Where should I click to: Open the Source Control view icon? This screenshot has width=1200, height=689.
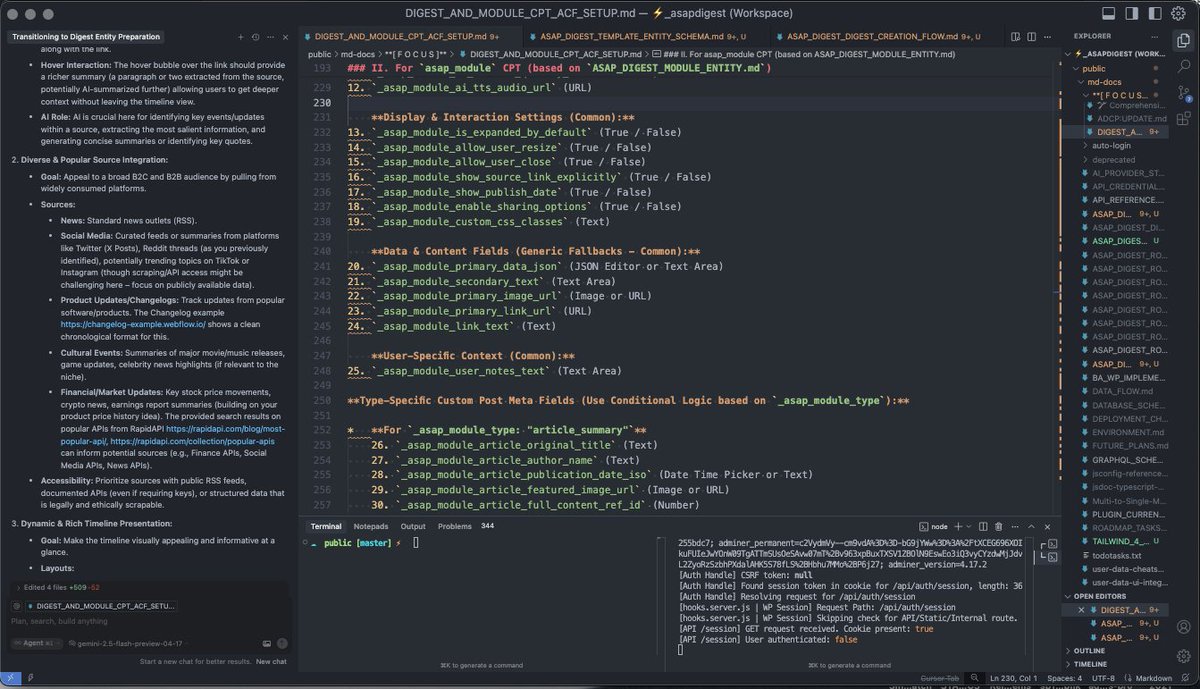tap(1183, 93)
